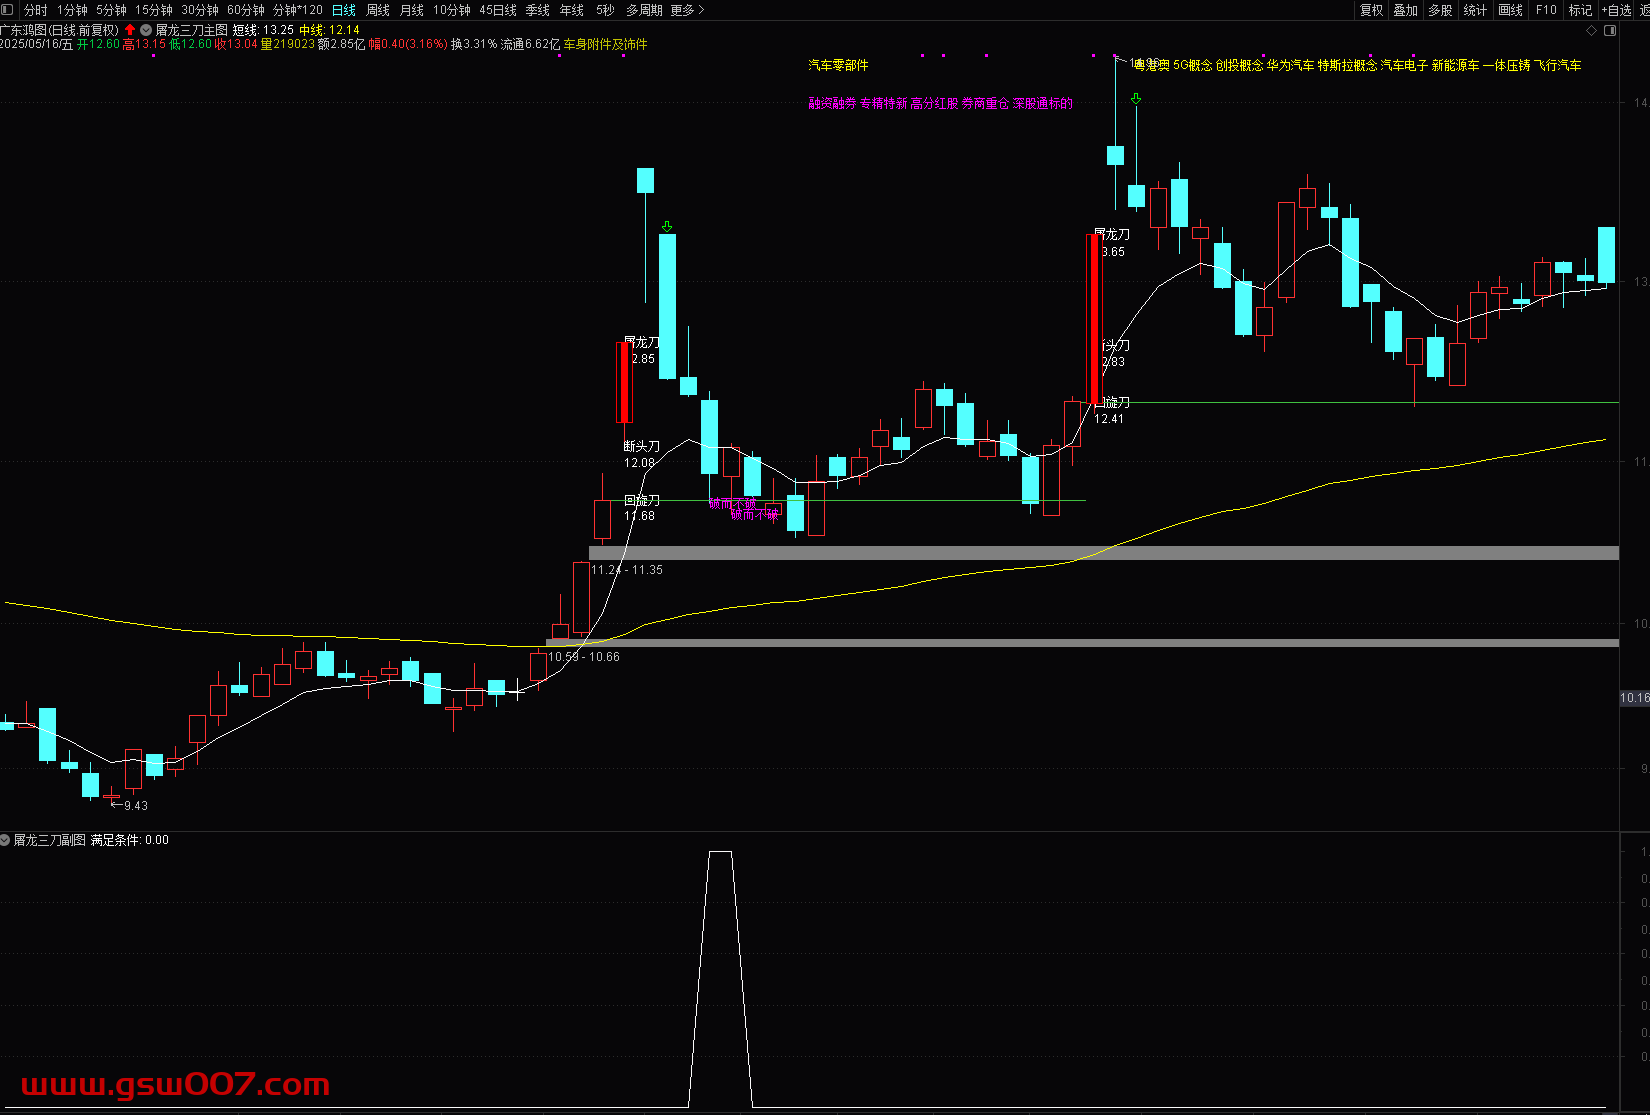The height and width of the screenshot is (1115, 1650).
Task: Expand 更多 period options
Action: click(x=687, y=10)
